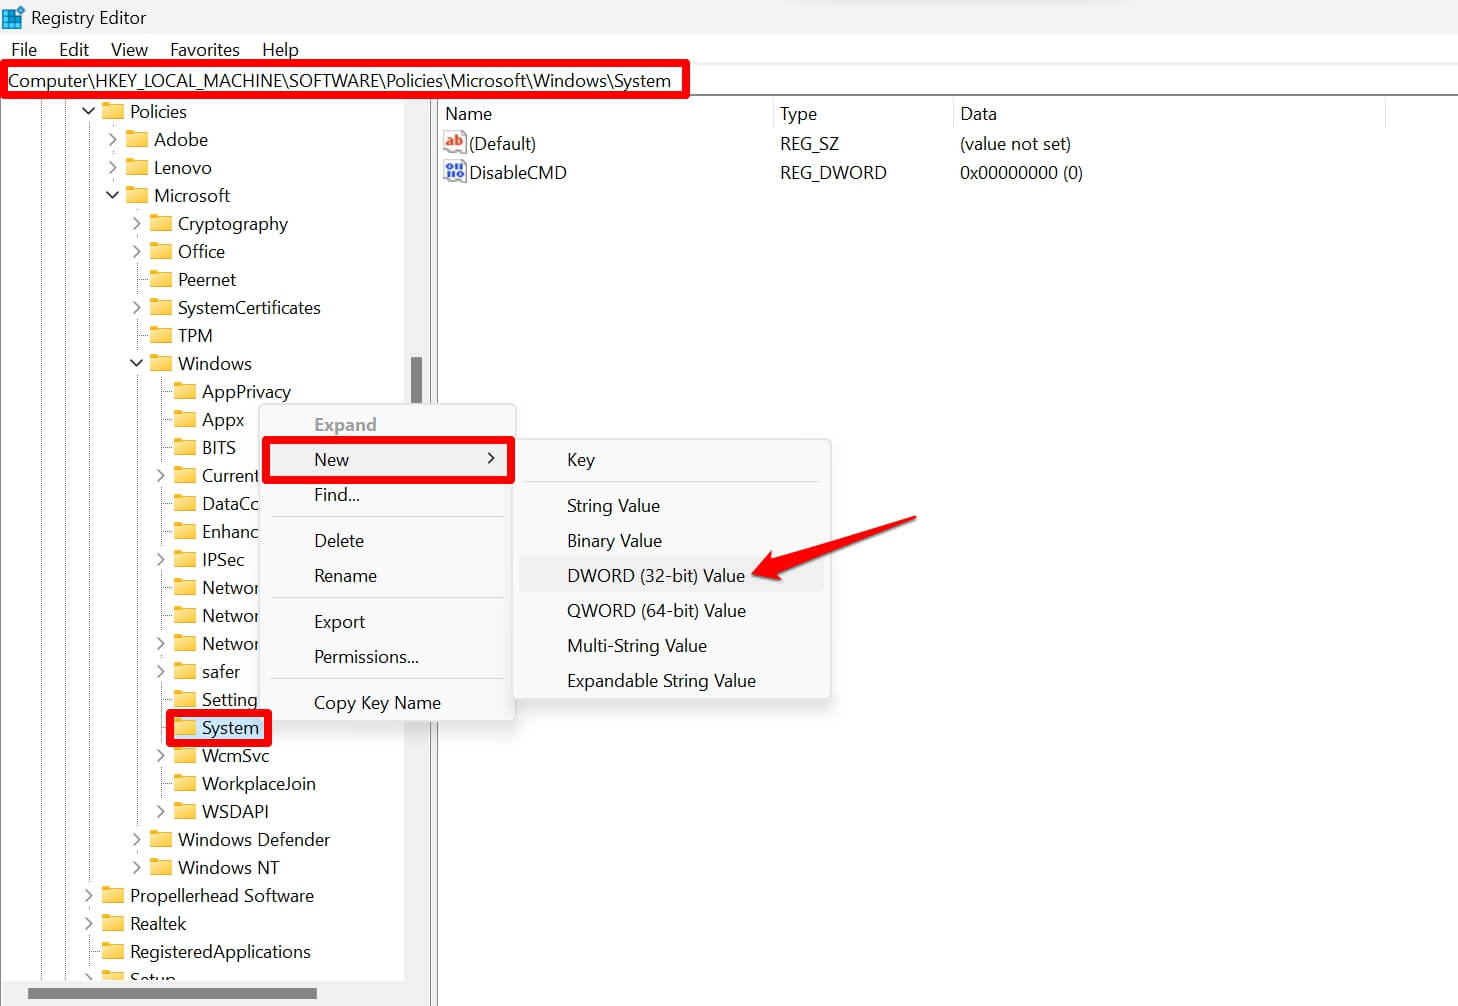
Task: Click the Policies folder icon
Action: point(113,111)
